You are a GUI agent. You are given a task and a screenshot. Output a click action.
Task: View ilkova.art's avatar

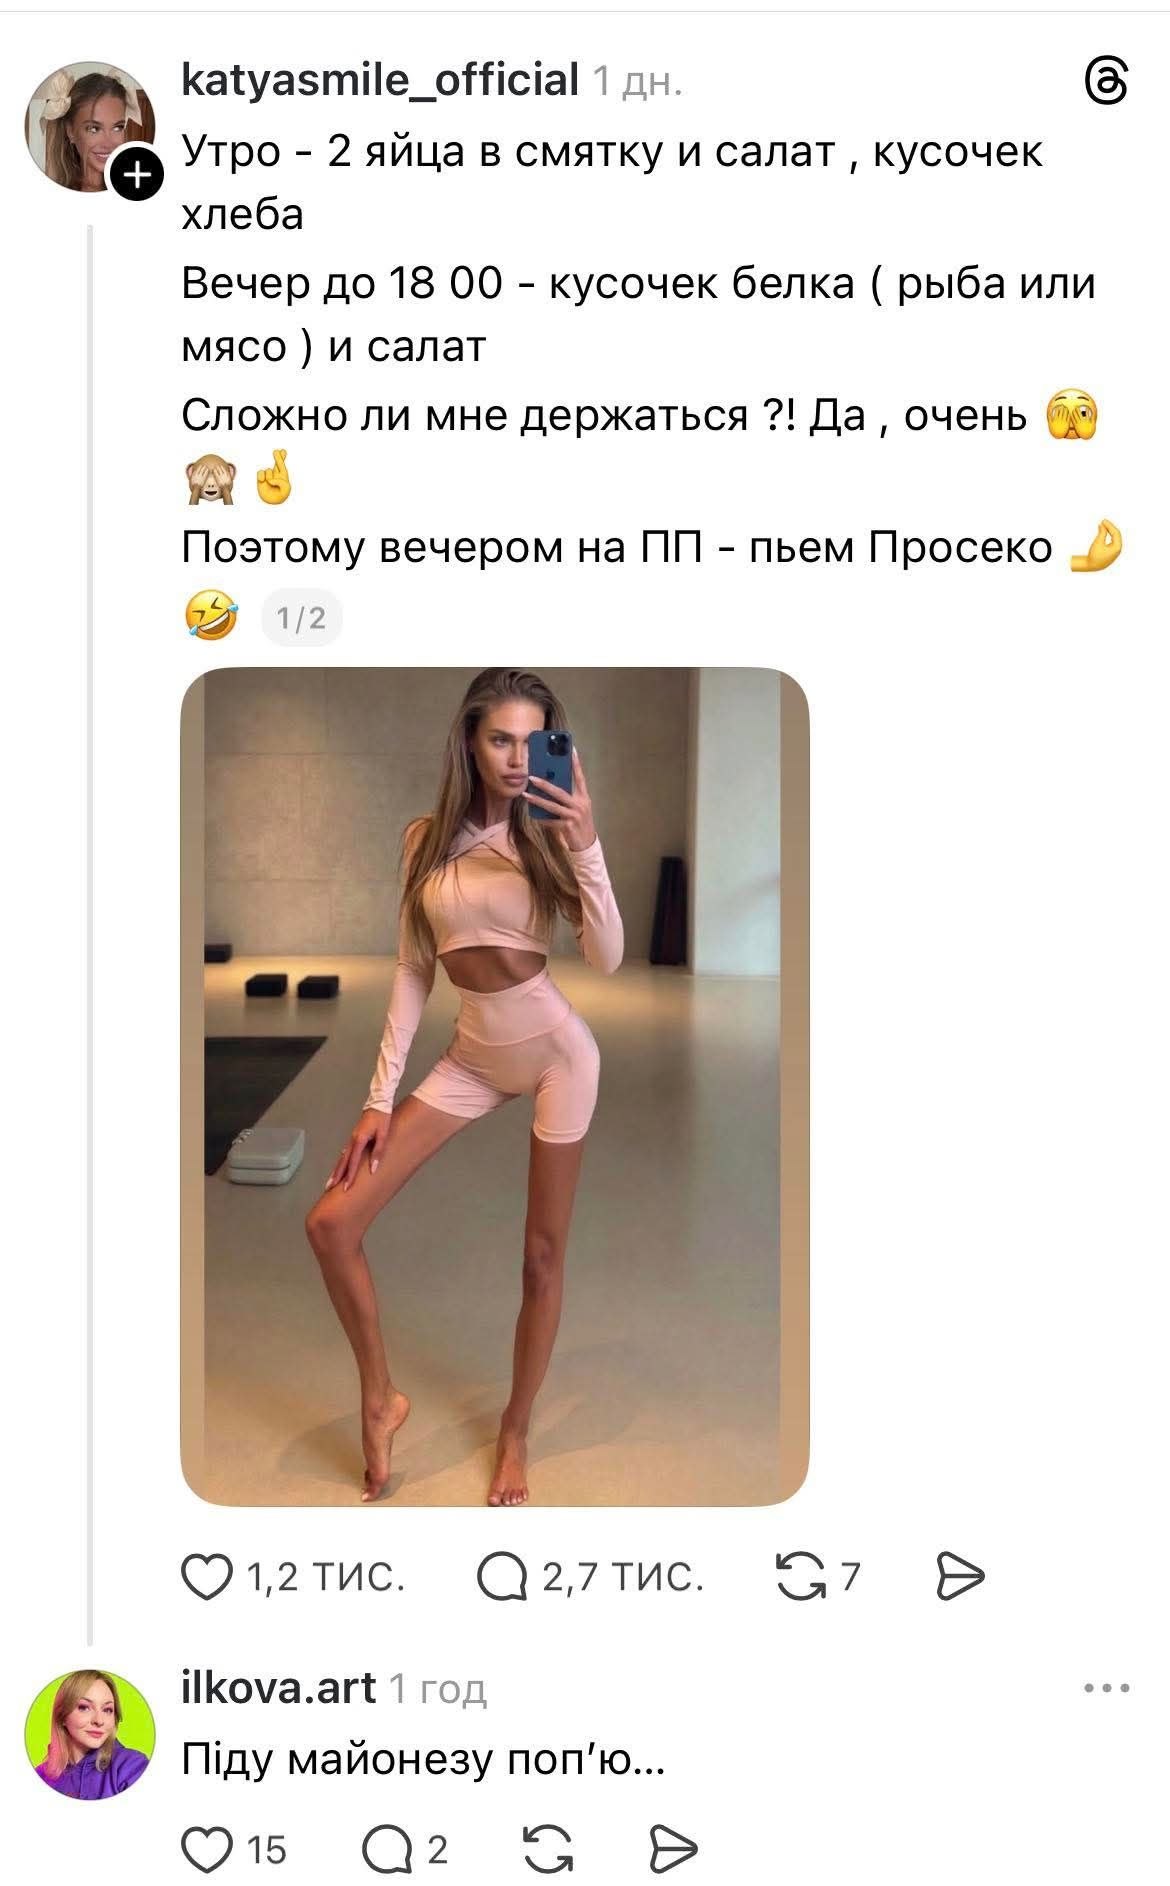pyautogui.click(x=90, y=1733)
